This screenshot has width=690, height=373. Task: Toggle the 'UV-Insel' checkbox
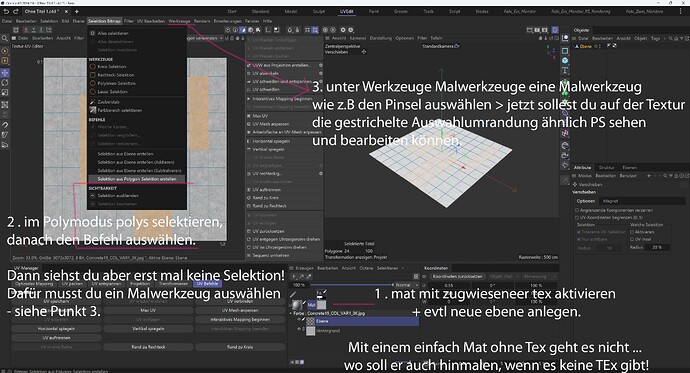click(x=632, y=239)
